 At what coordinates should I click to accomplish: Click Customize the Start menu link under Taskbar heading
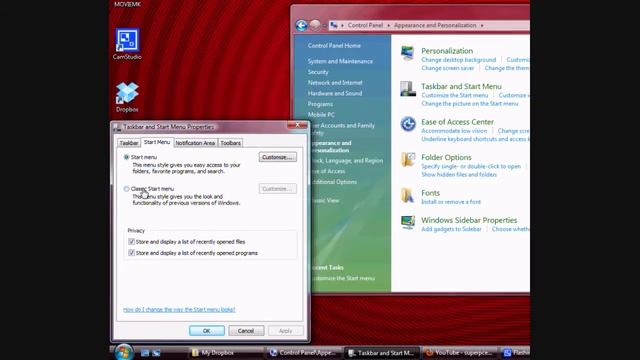tap(455, 95)
